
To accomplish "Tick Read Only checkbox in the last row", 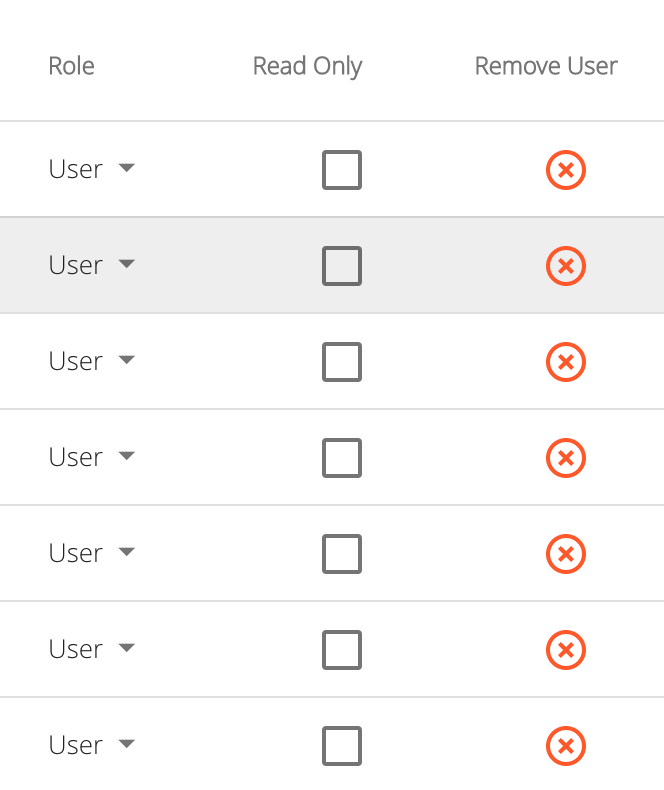I will (342, 746).
